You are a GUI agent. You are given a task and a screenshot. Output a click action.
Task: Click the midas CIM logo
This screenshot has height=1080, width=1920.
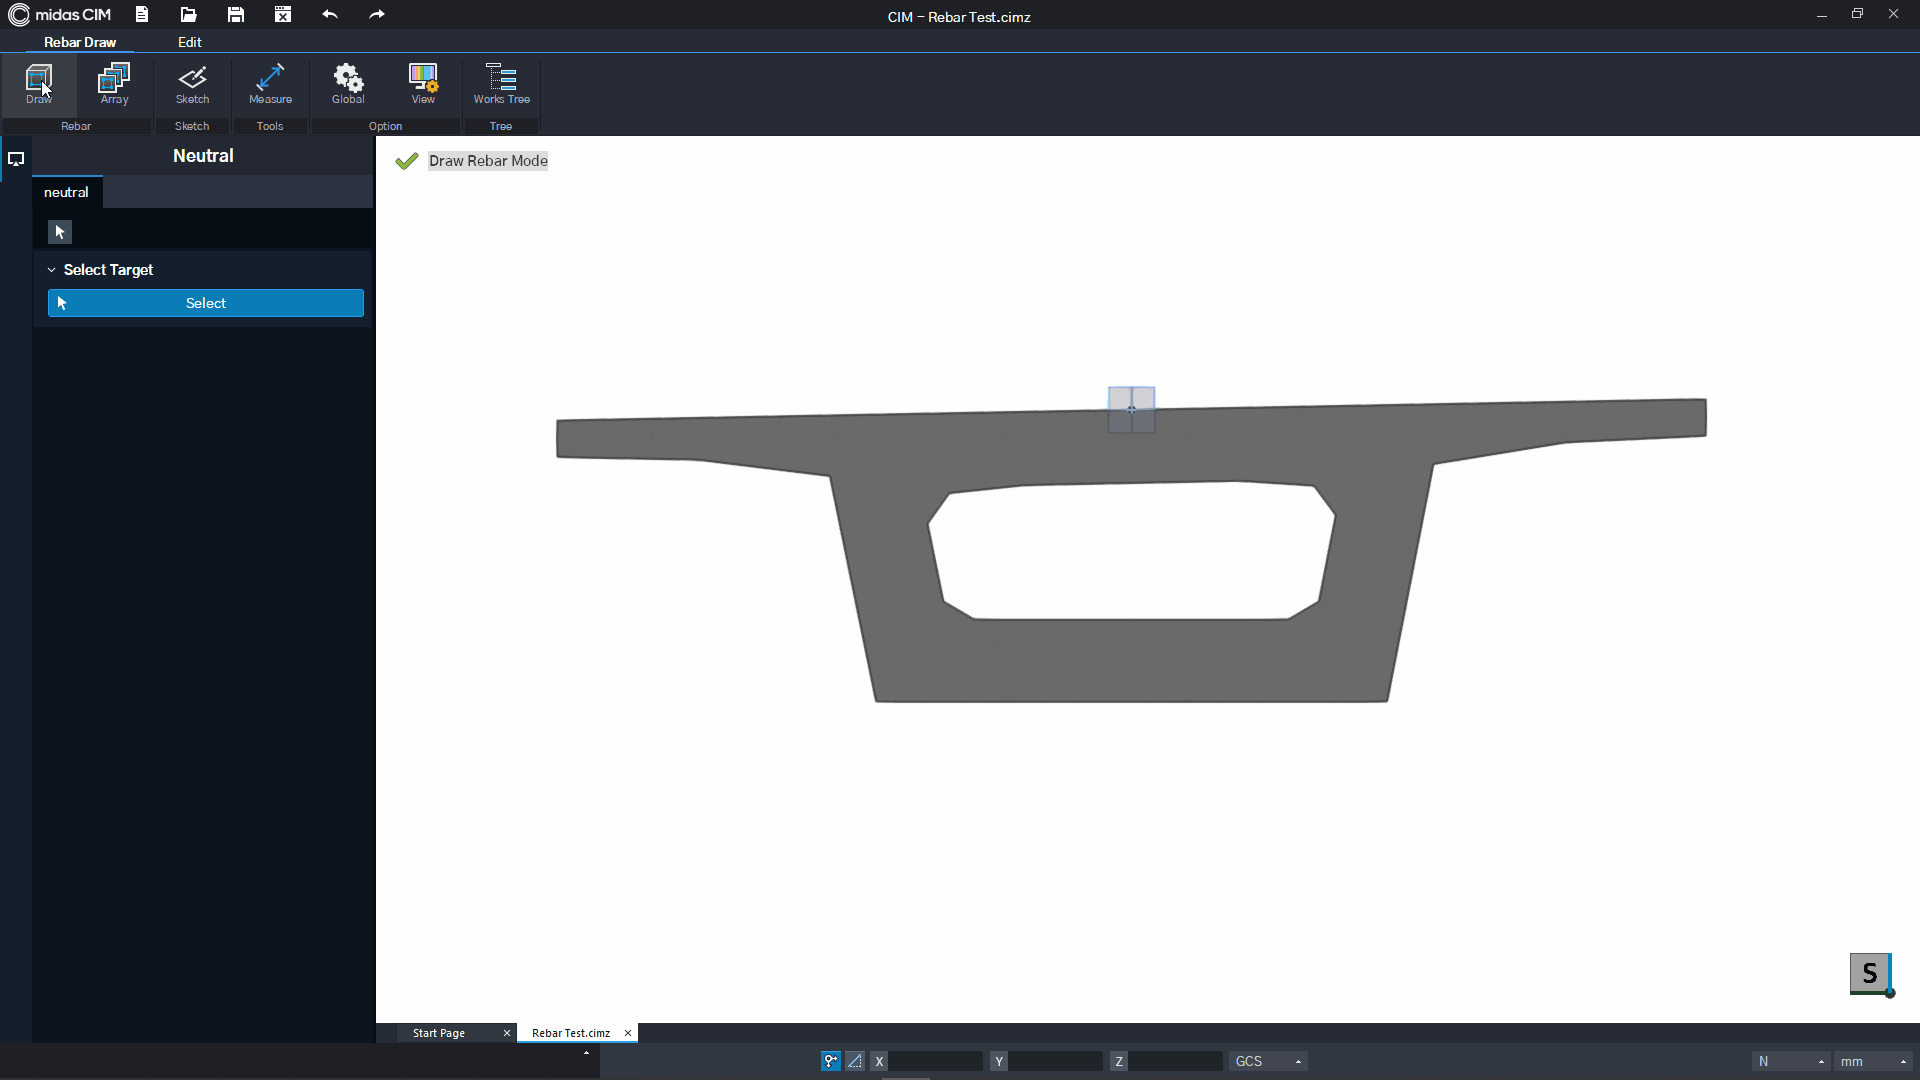(60, 14)
